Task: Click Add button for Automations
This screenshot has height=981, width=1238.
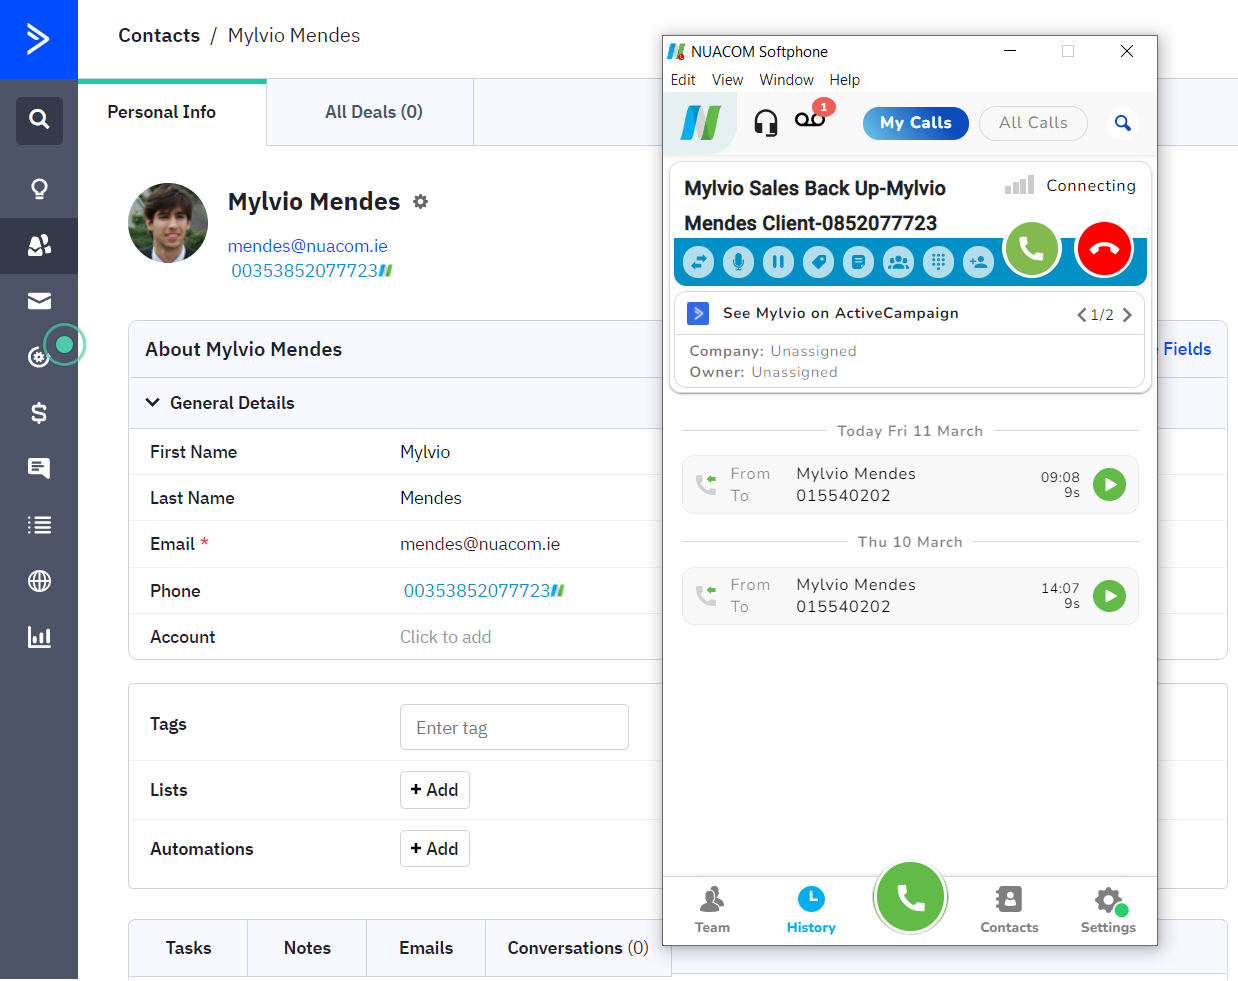Action: coord(434,849)
